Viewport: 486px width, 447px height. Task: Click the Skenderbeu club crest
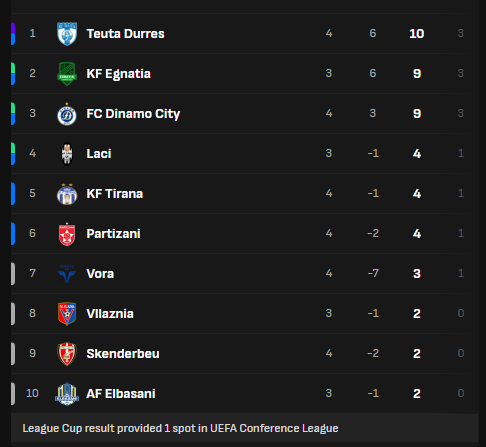pos(67,354)
